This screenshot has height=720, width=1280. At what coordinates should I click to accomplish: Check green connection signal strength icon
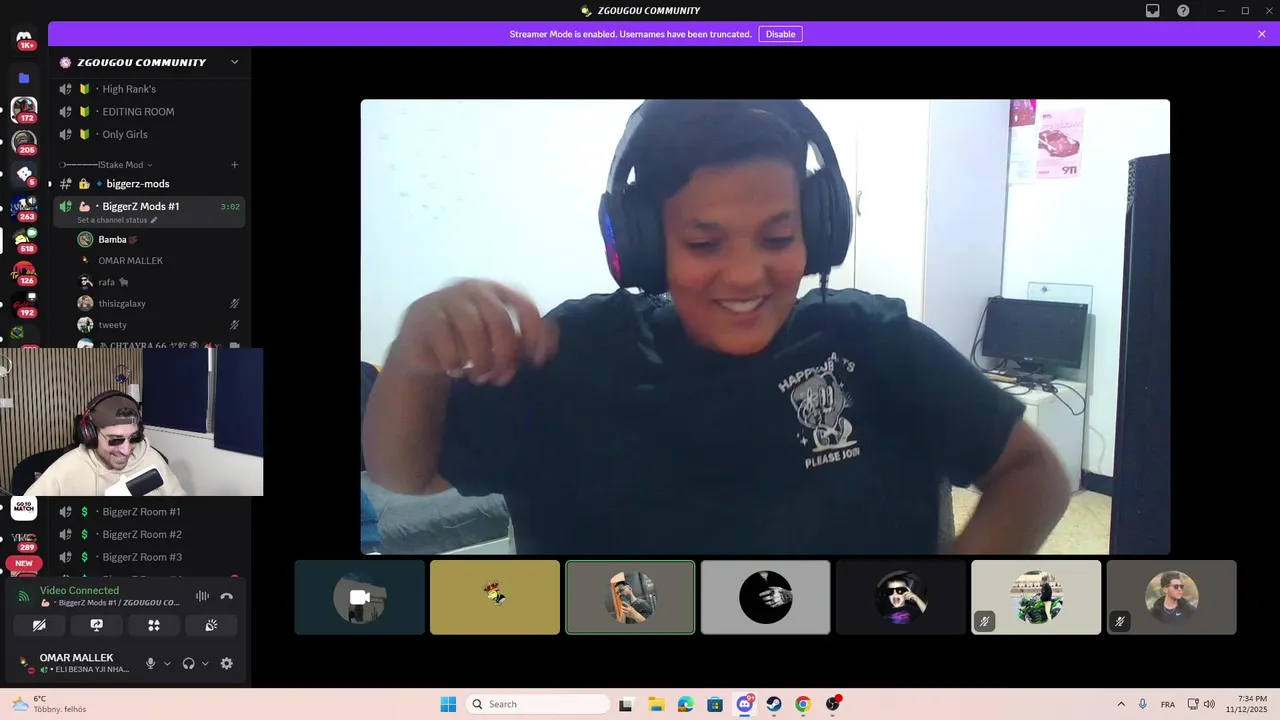[x=24, y=596]
